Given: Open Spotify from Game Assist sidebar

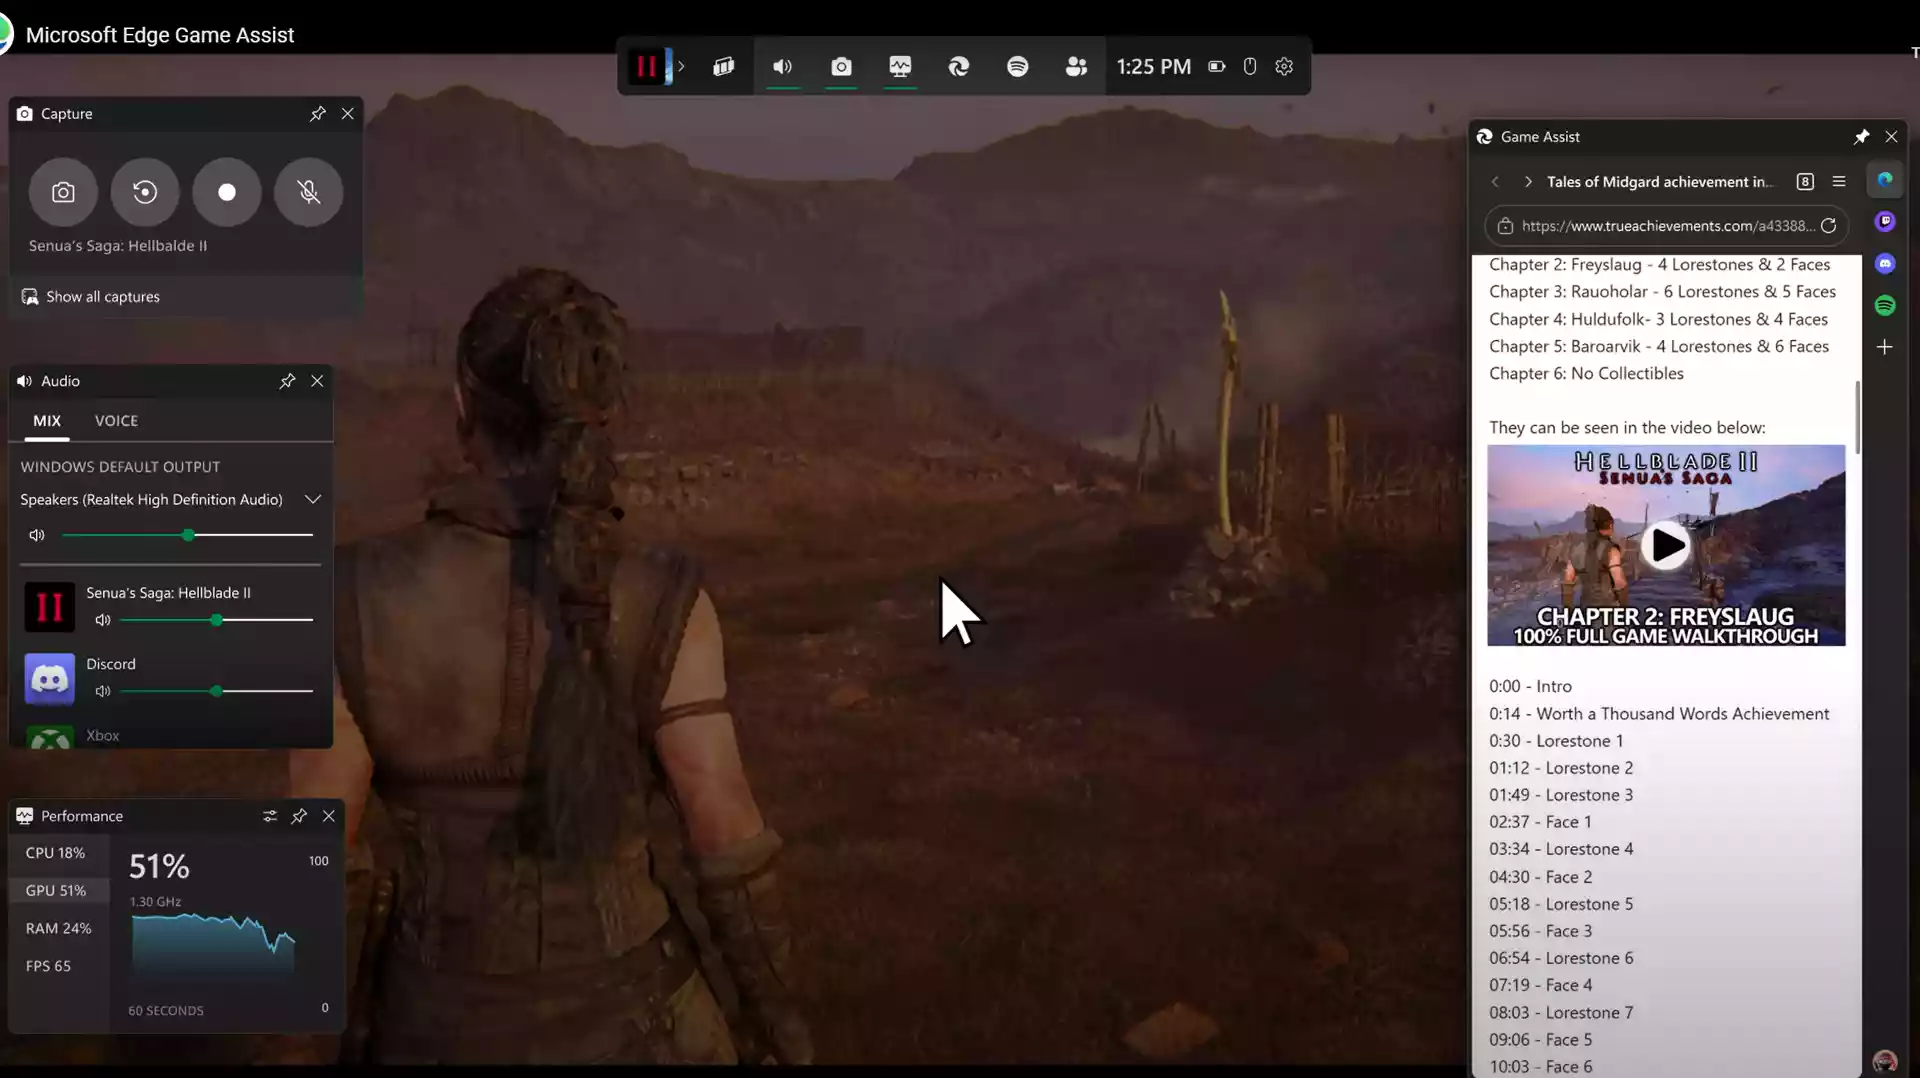Looking at the screenshot, I should pos(1885,306).
